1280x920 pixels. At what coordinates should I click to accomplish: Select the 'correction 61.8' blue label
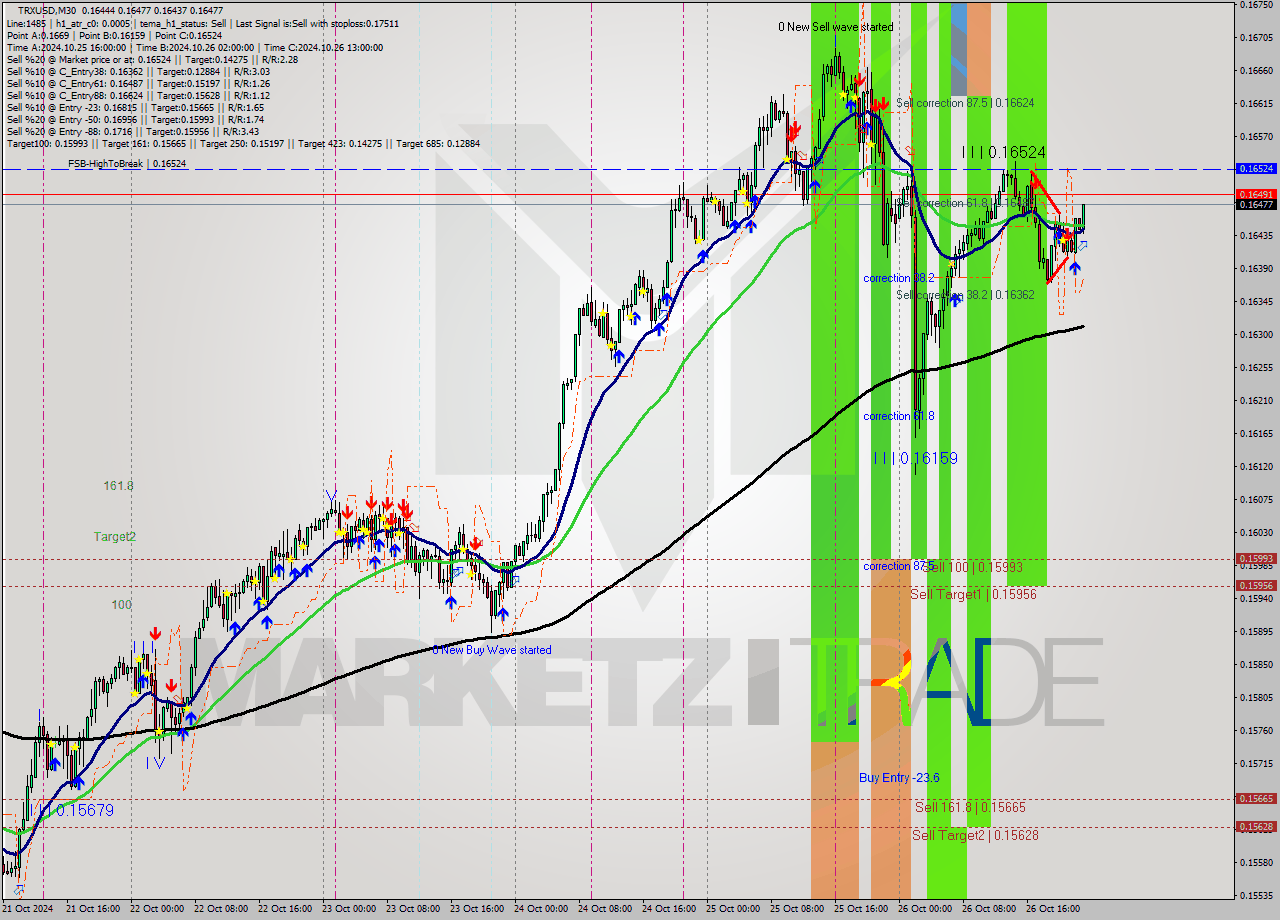pos(899,416)
